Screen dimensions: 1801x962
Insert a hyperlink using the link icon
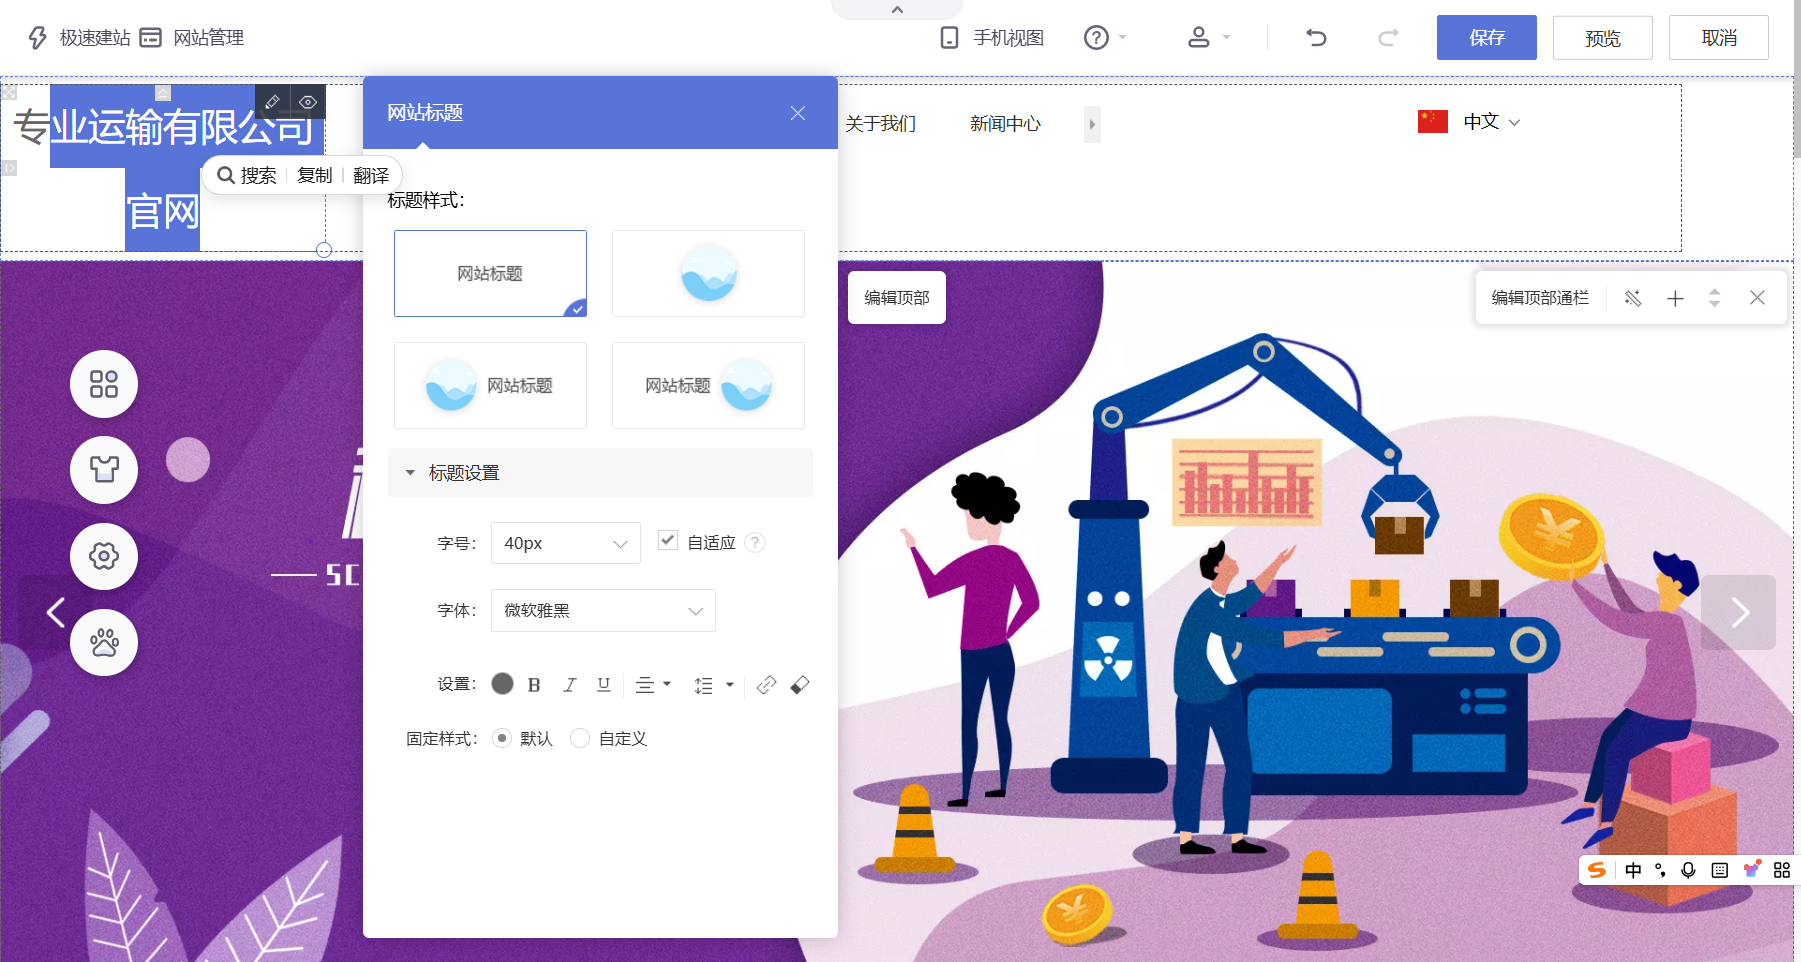766,685
